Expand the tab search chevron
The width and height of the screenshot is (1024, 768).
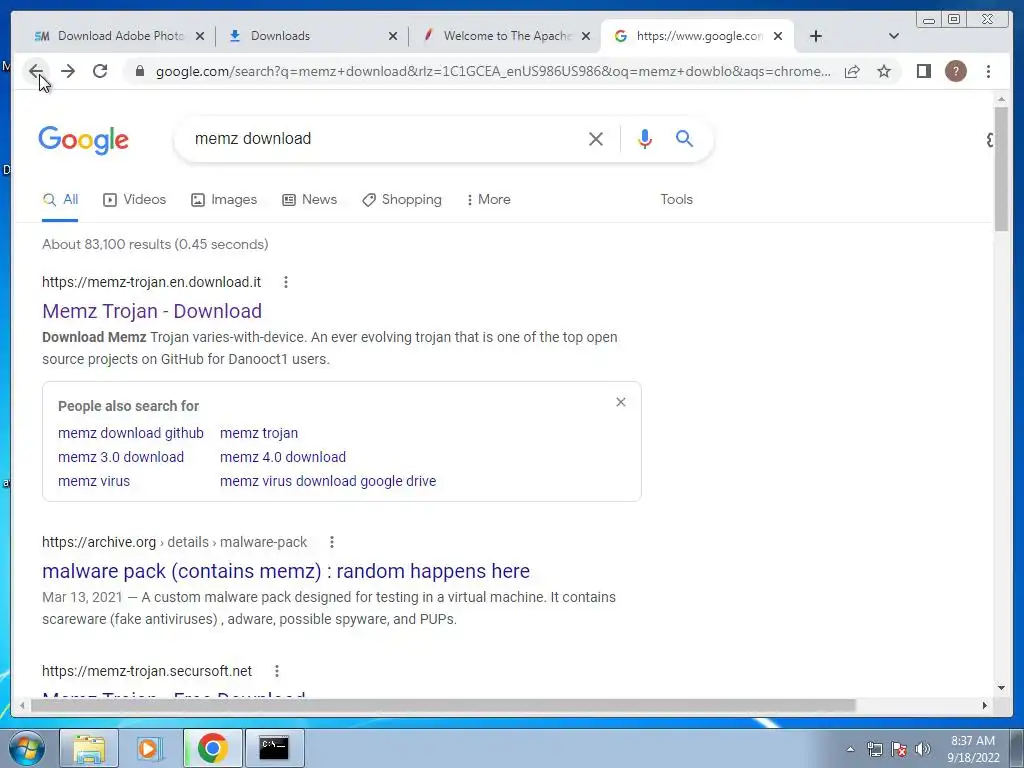894,36
